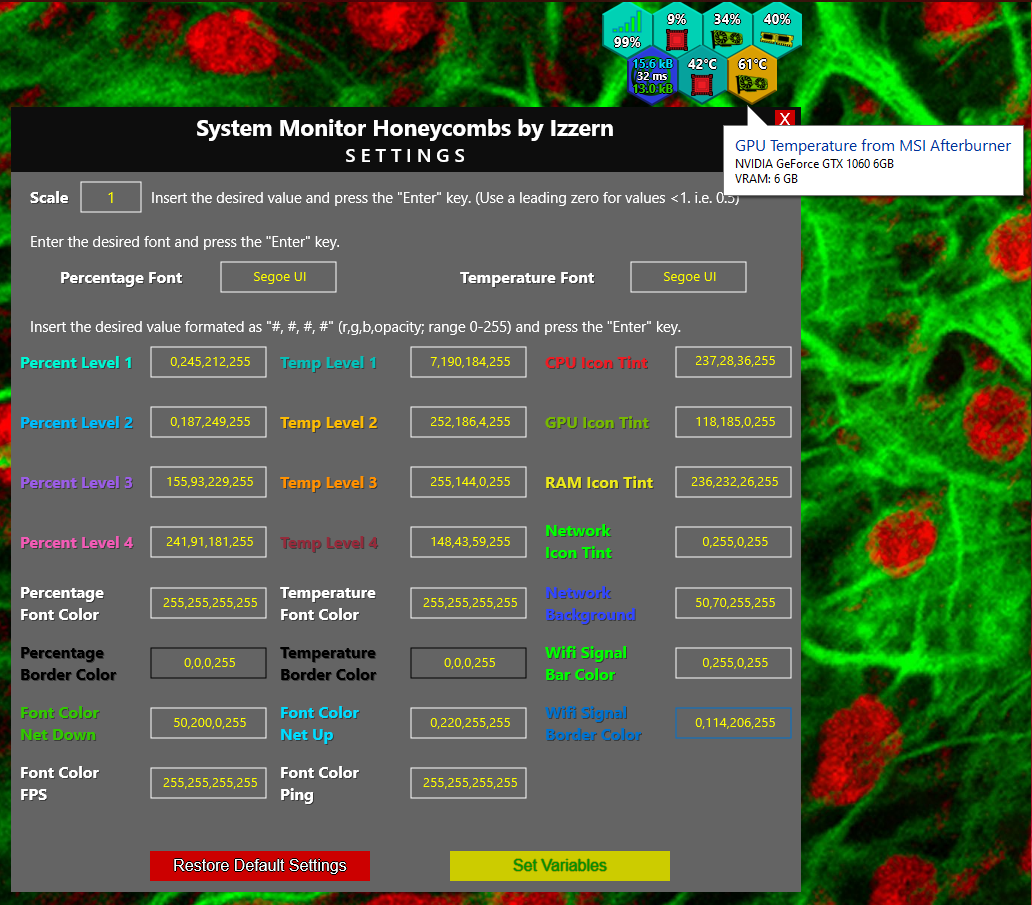Edit Temp Level 4 color value
Screen dimensions: 1032x905
[469, 542]
